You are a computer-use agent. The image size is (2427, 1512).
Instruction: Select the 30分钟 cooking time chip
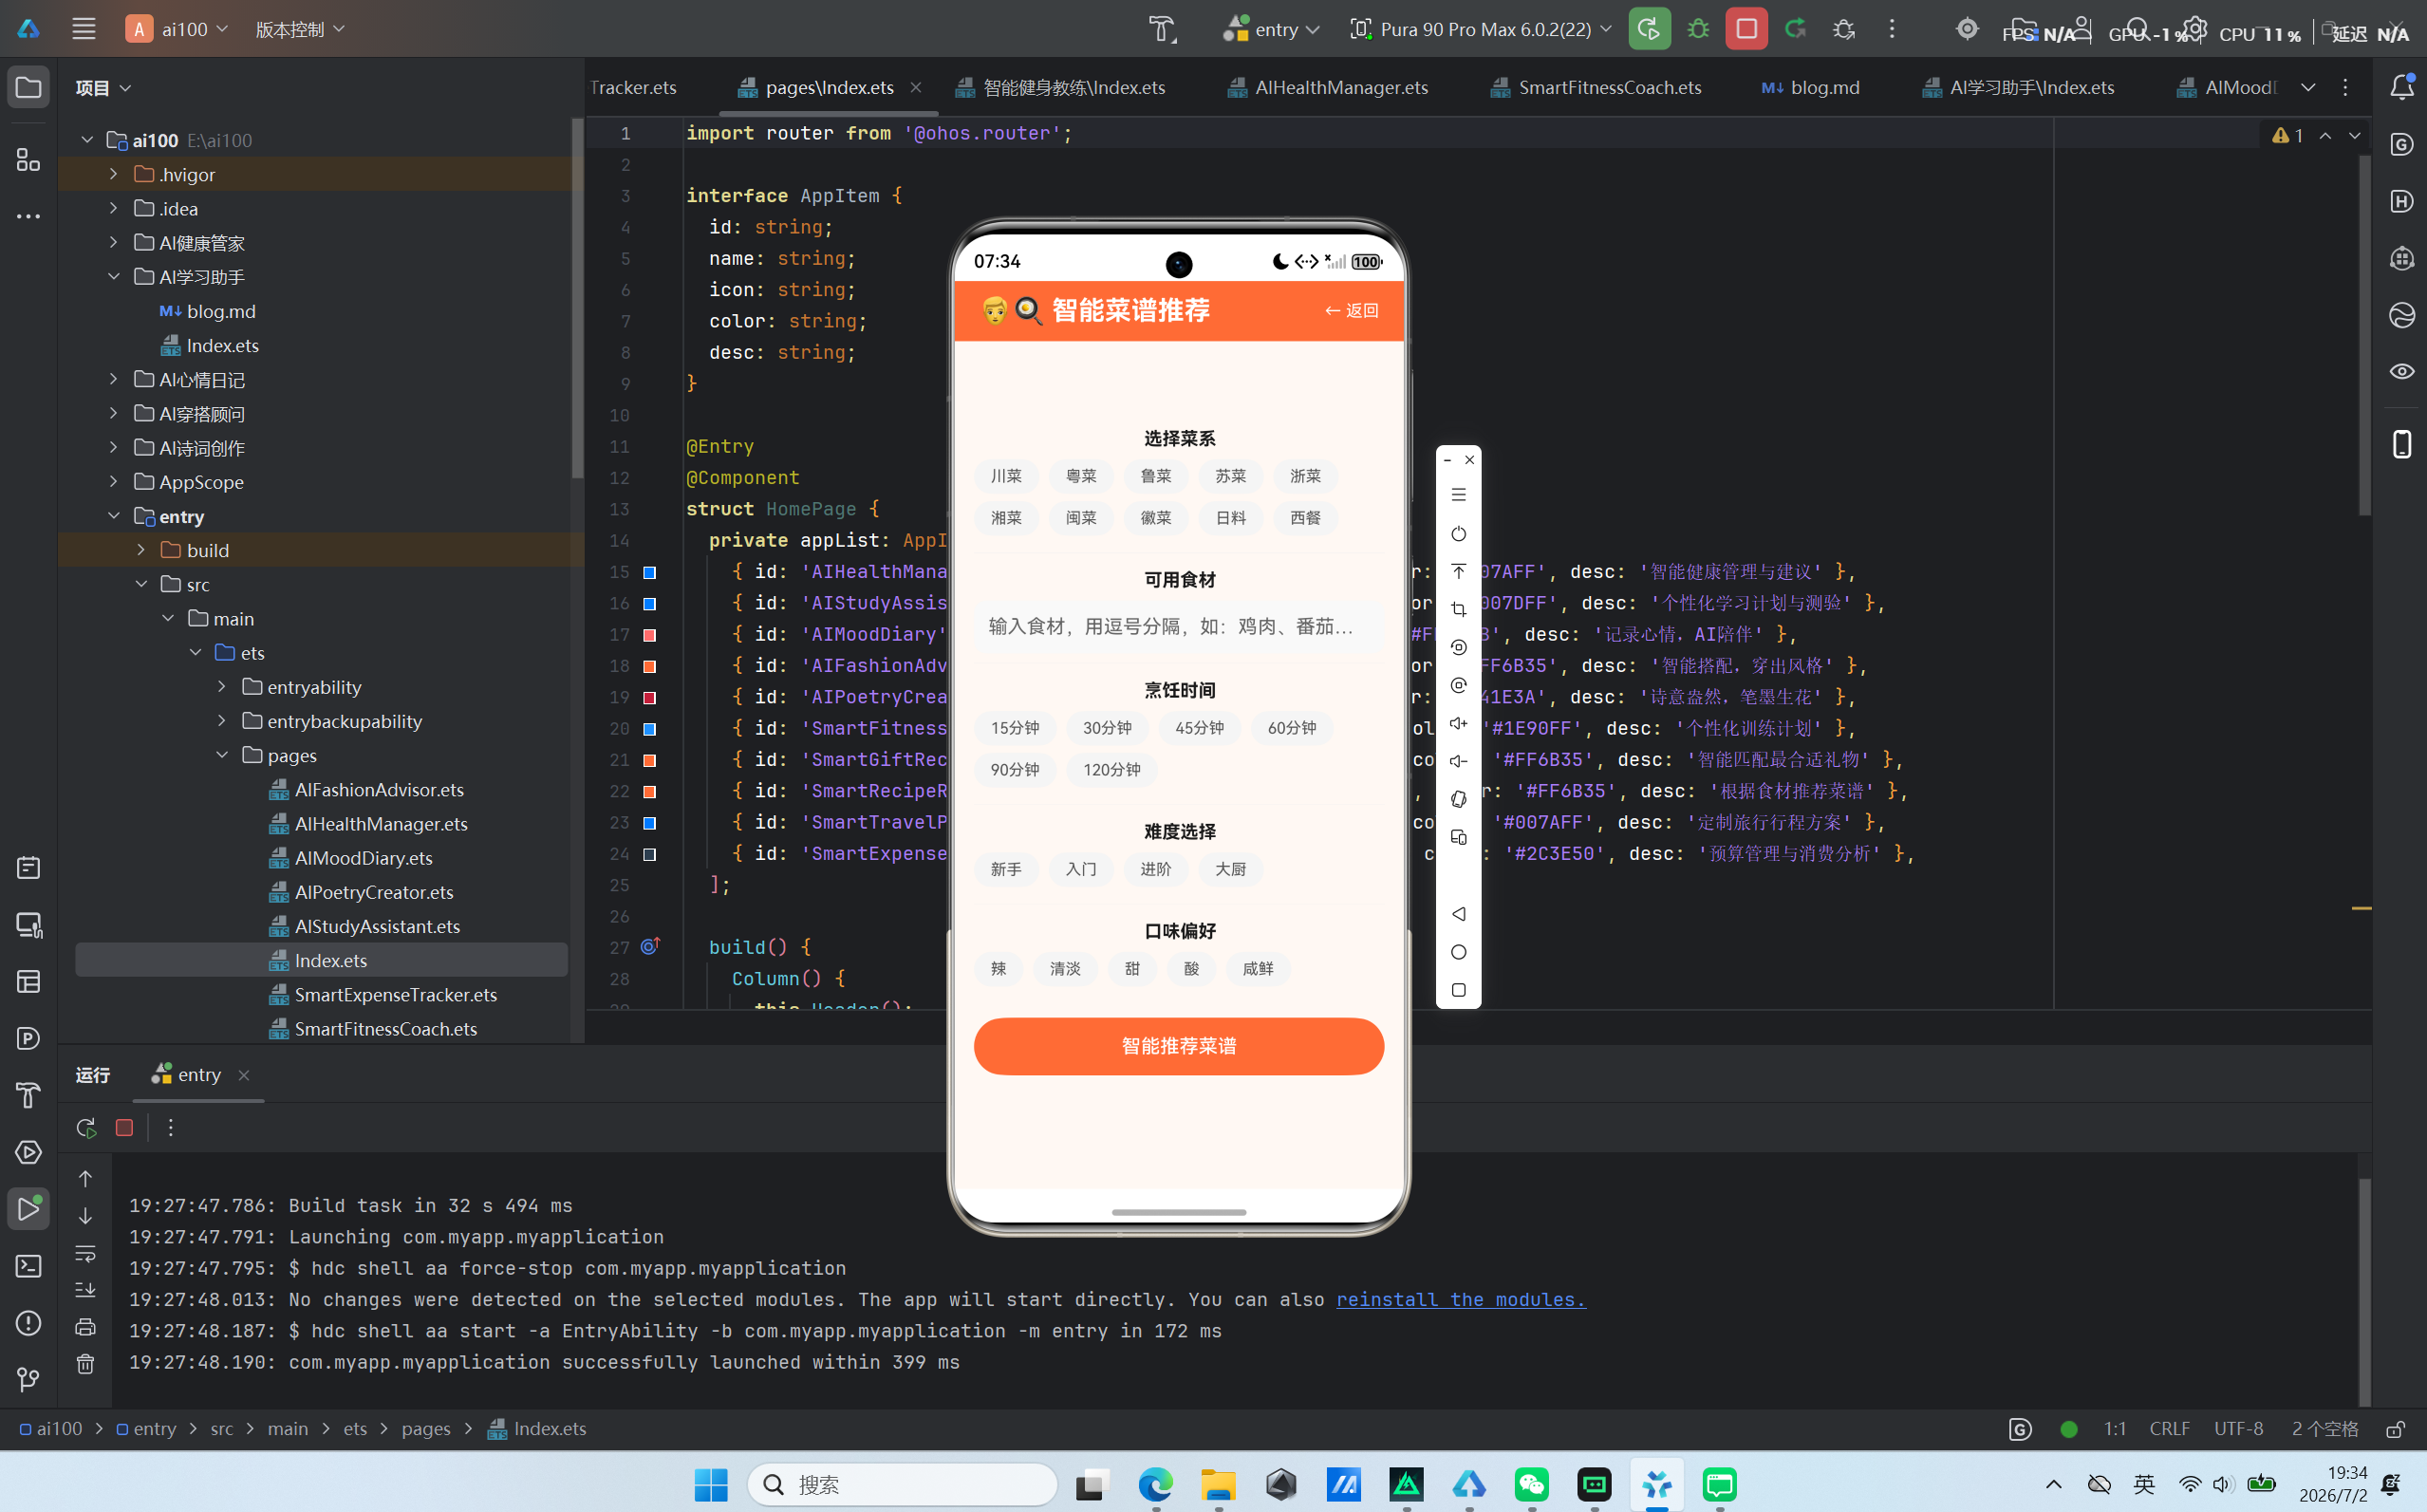[x=1107, y=728]
